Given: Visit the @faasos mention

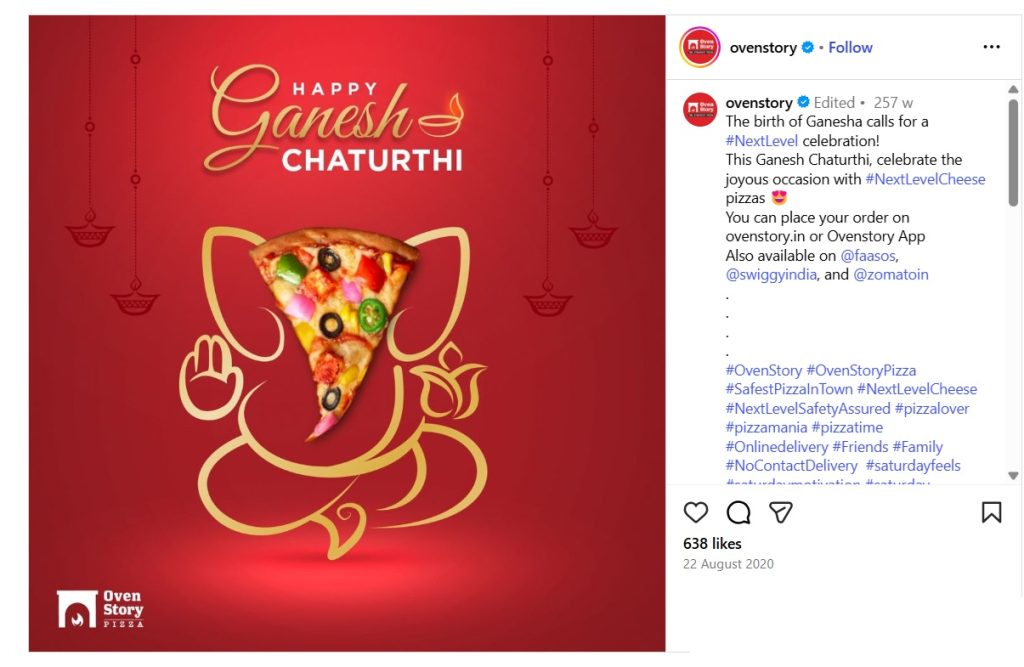Looking at the screenshot, I should click(869, 255).
